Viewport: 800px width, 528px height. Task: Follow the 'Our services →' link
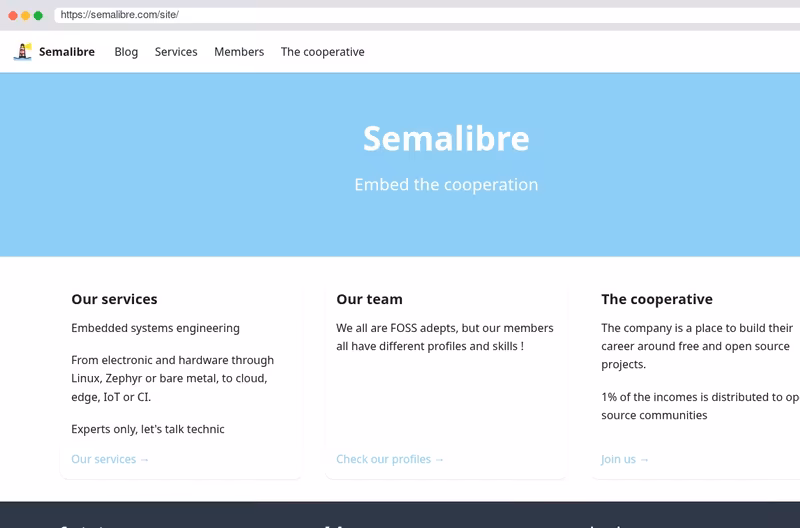point(110,459)
